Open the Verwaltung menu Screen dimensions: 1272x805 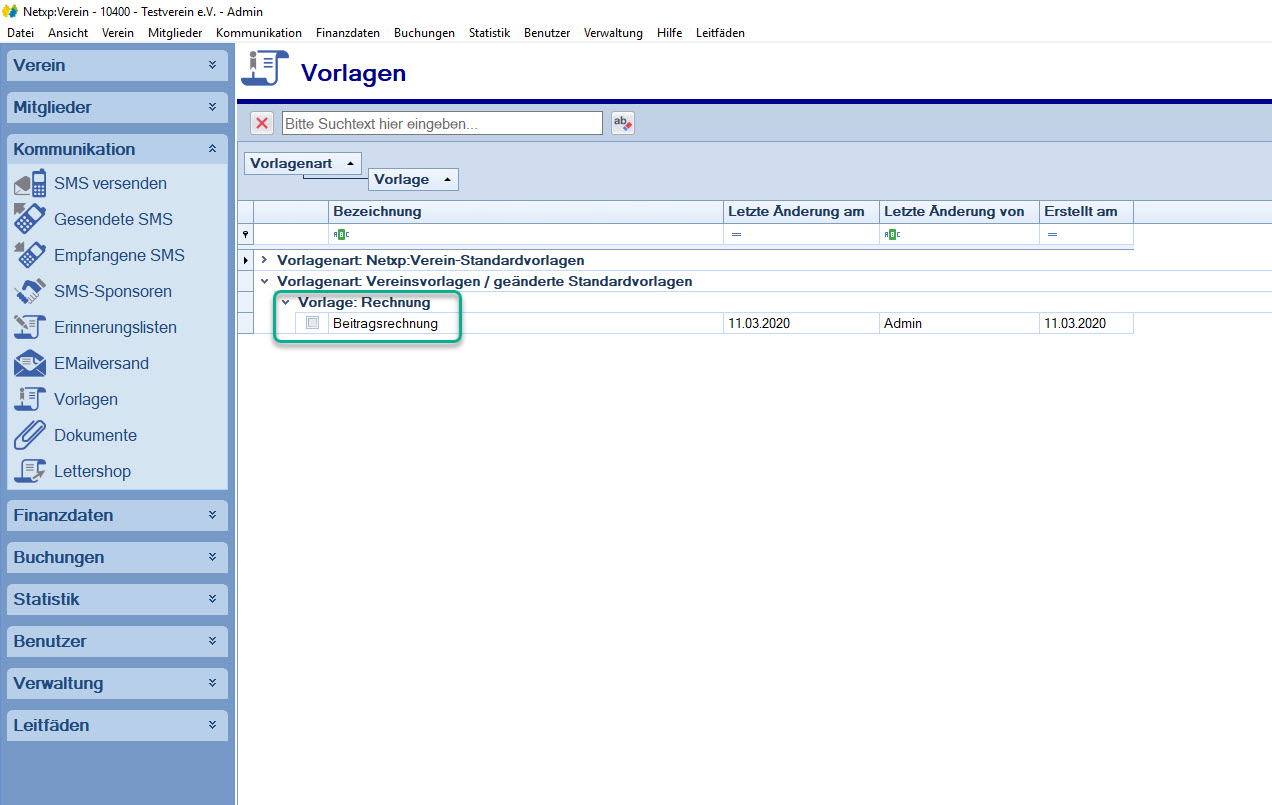pyautogui.click(x=613, y=33)
